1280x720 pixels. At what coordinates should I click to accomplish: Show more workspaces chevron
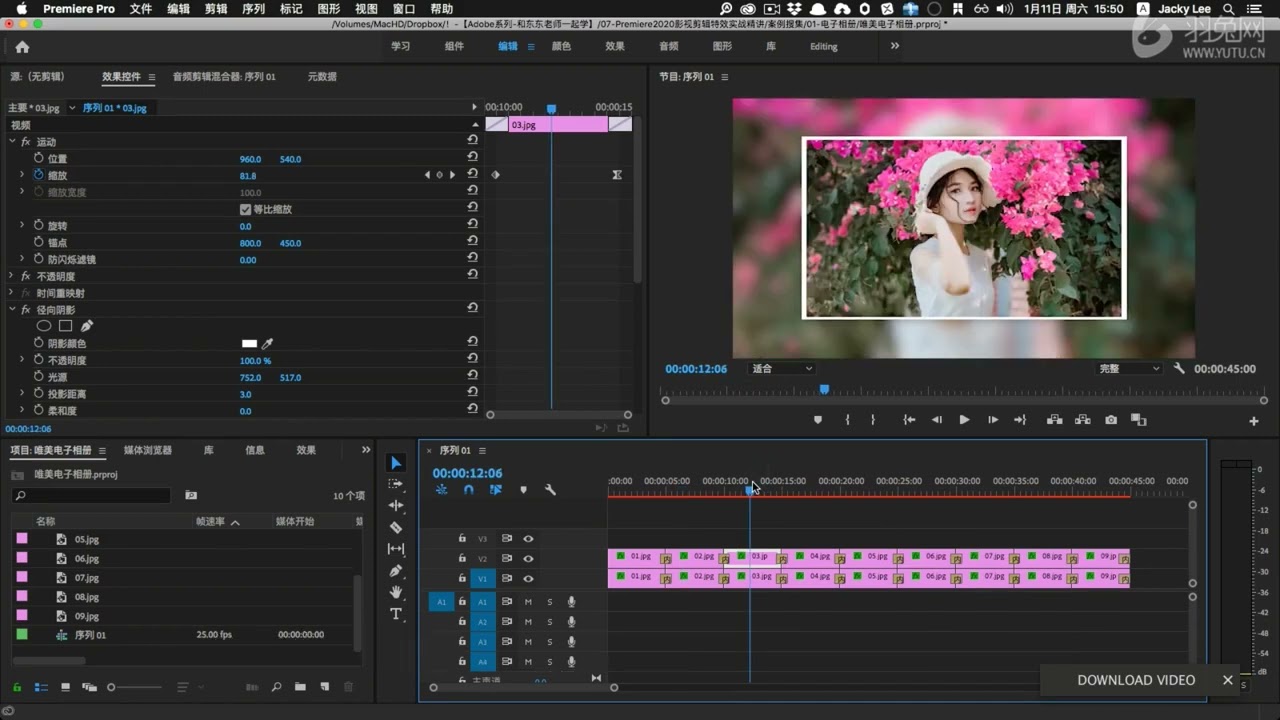[895, 46]
